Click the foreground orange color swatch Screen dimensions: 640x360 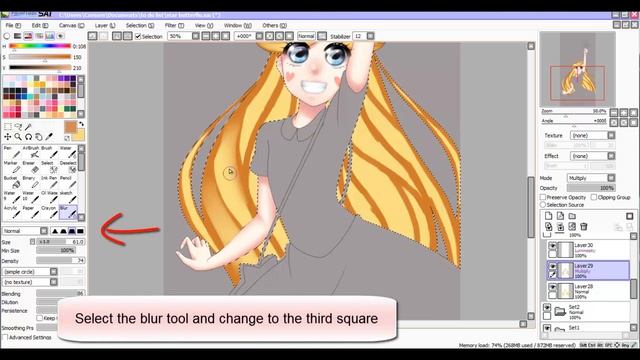tap(71, 127)
